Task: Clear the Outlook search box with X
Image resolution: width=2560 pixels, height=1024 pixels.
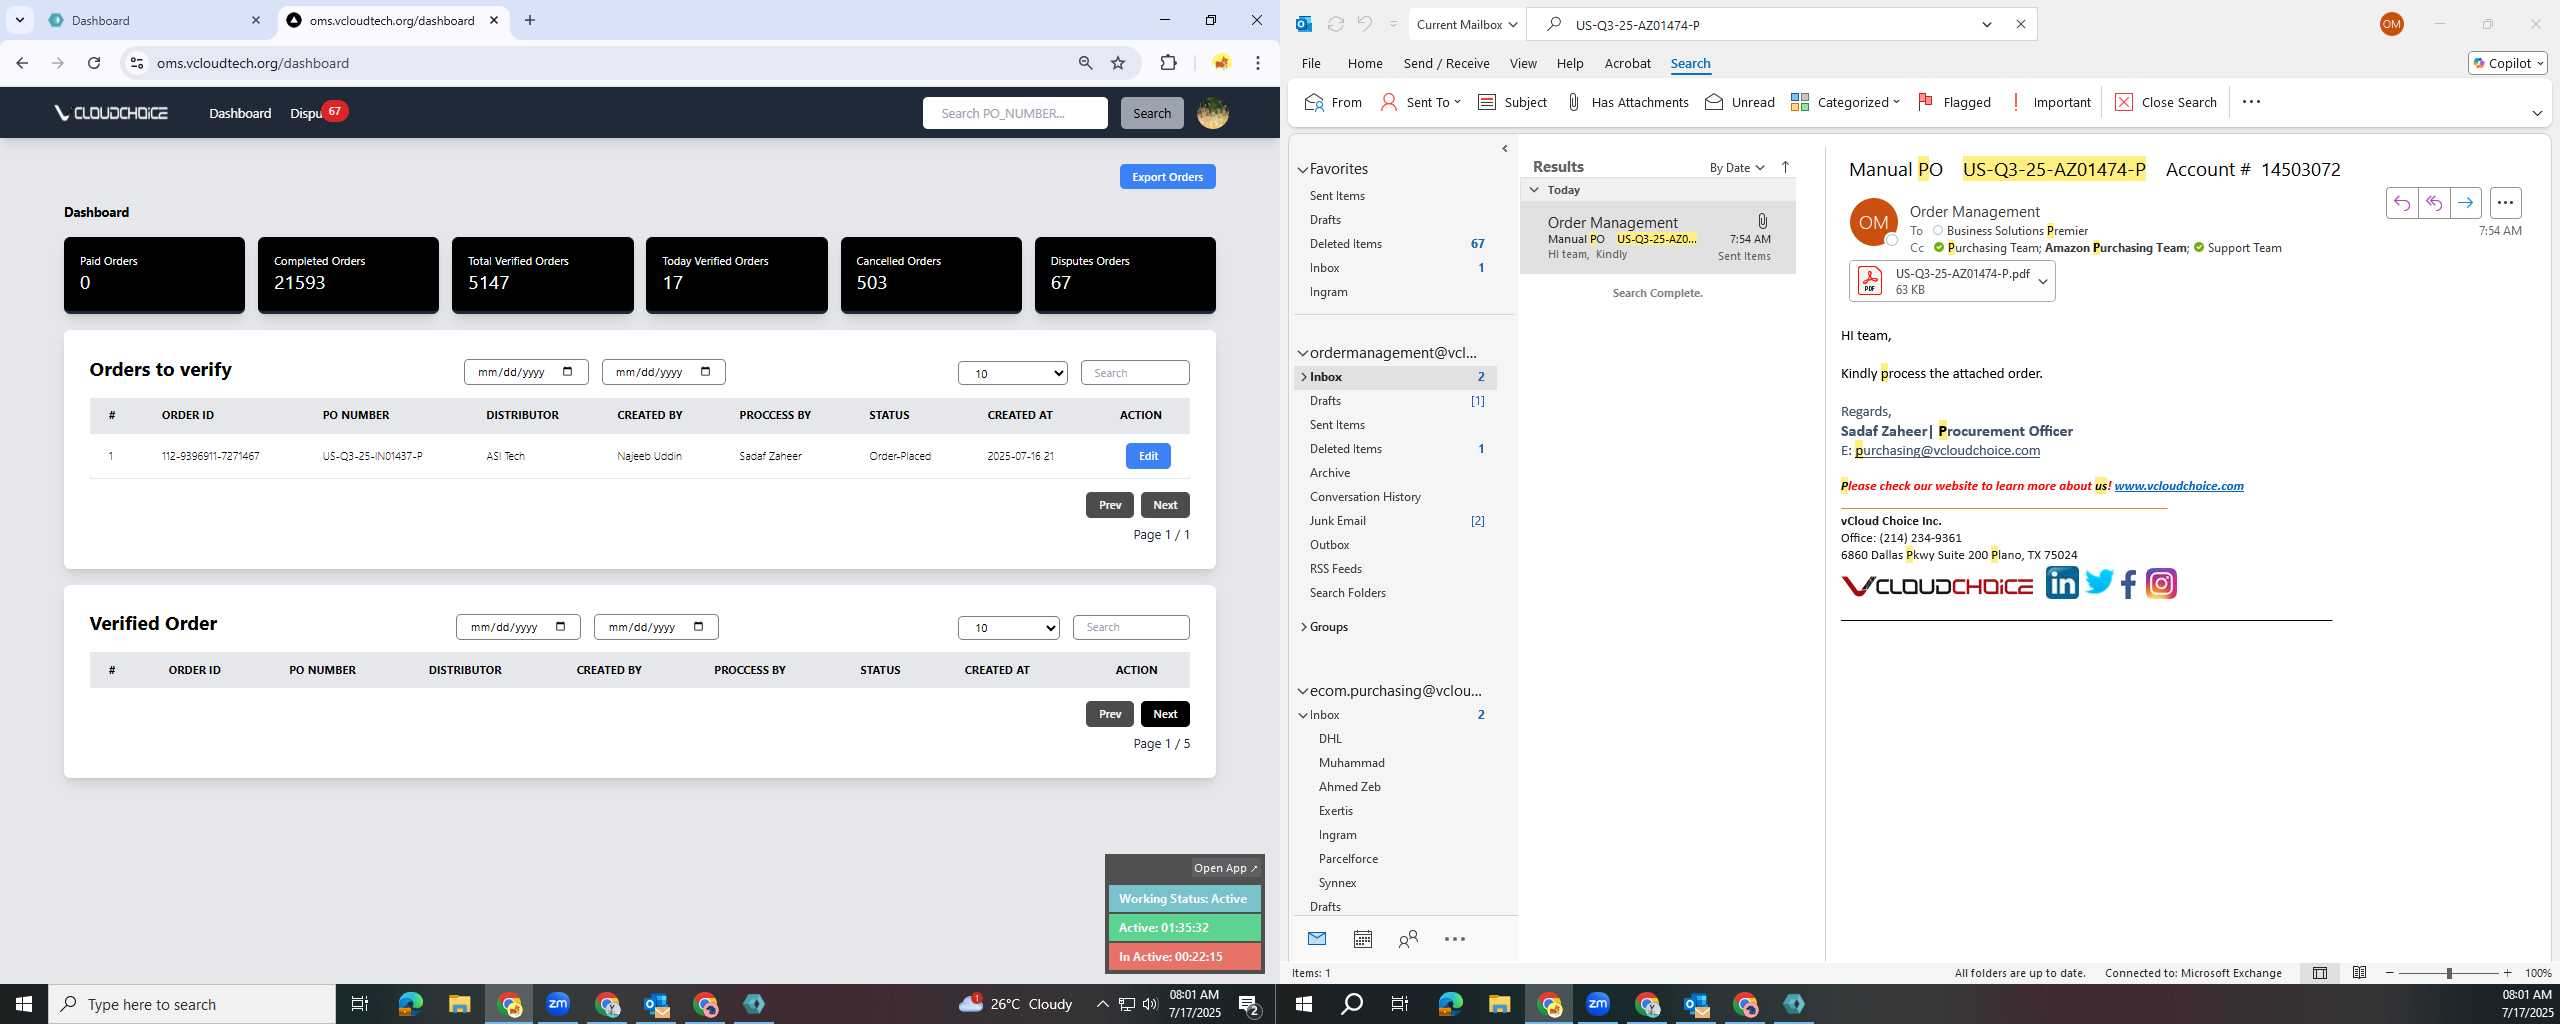Action: (2020, 24)
